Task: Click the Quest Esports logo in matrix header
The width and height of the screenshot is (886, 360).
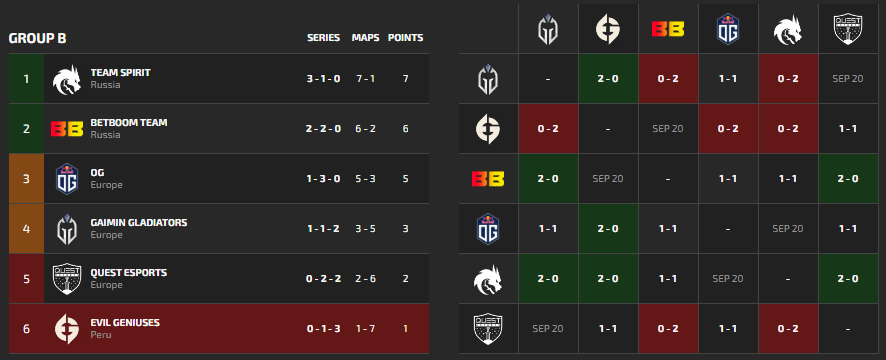Action: click(x=848, y=29)
